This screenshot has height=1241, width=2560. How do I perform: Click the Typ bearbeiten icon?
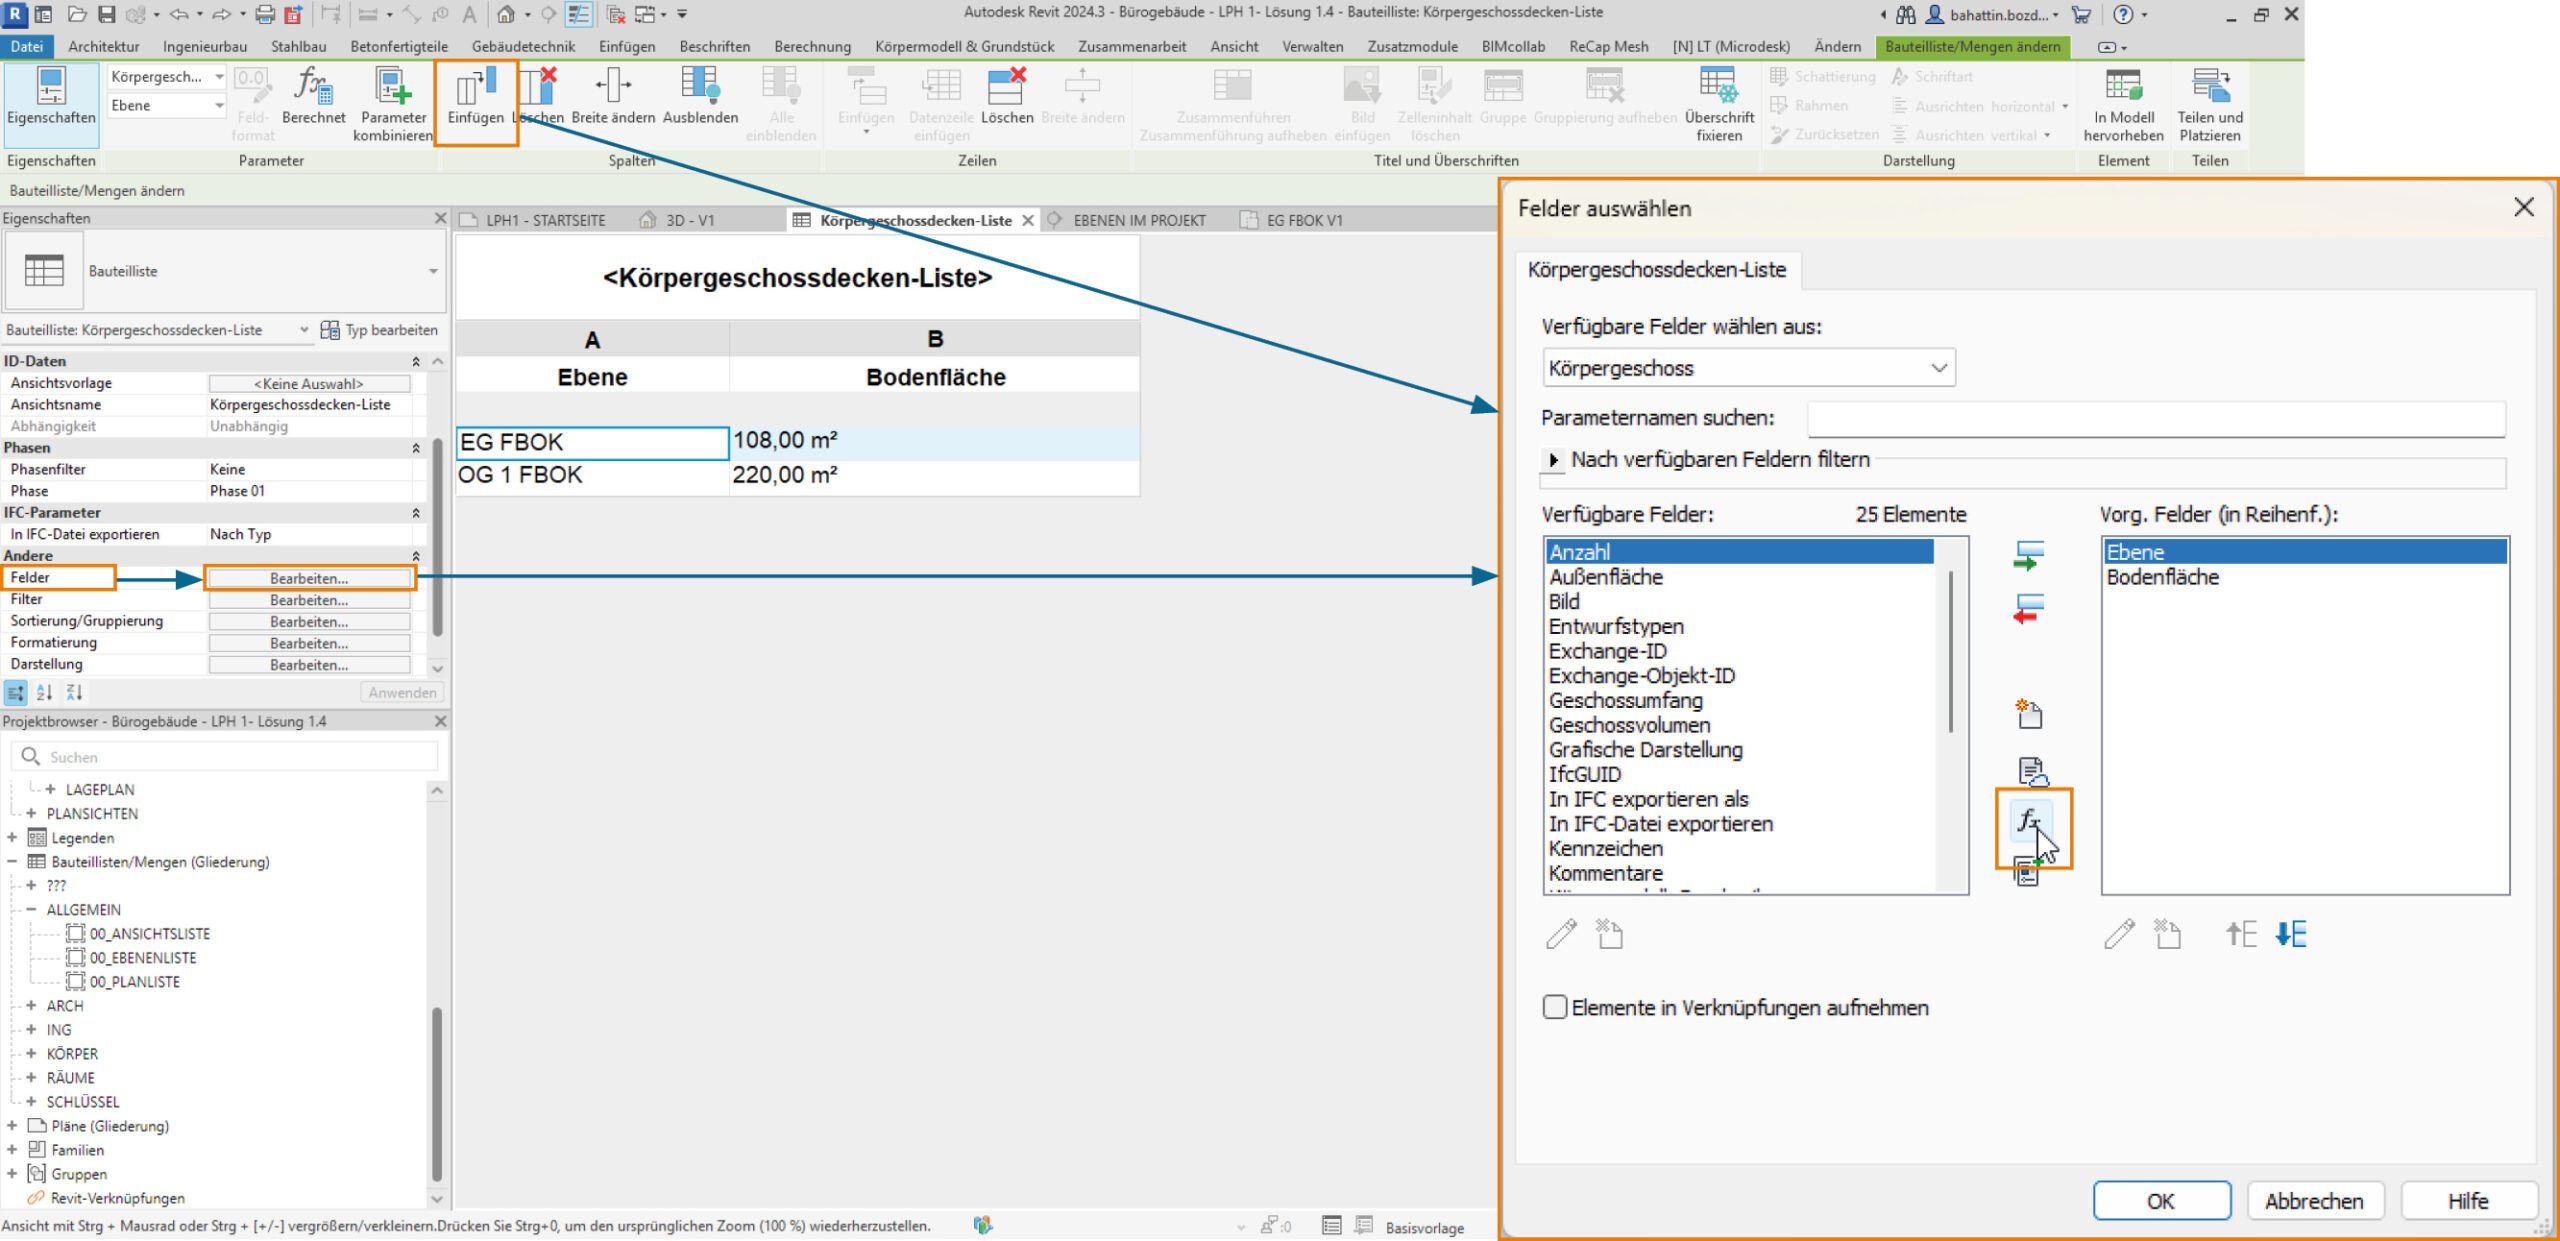pyautogui.click(x=330, y=330)
